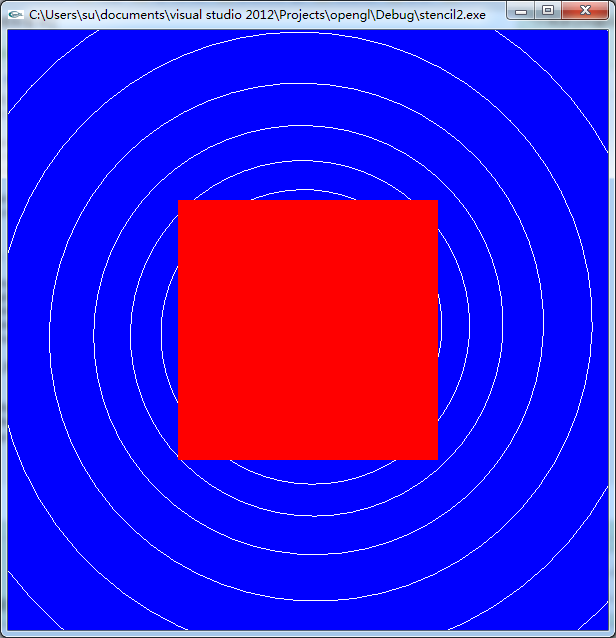Open the application icon system menu
Image resolution: width=616 pixels, height=638 pixels.
15,15
